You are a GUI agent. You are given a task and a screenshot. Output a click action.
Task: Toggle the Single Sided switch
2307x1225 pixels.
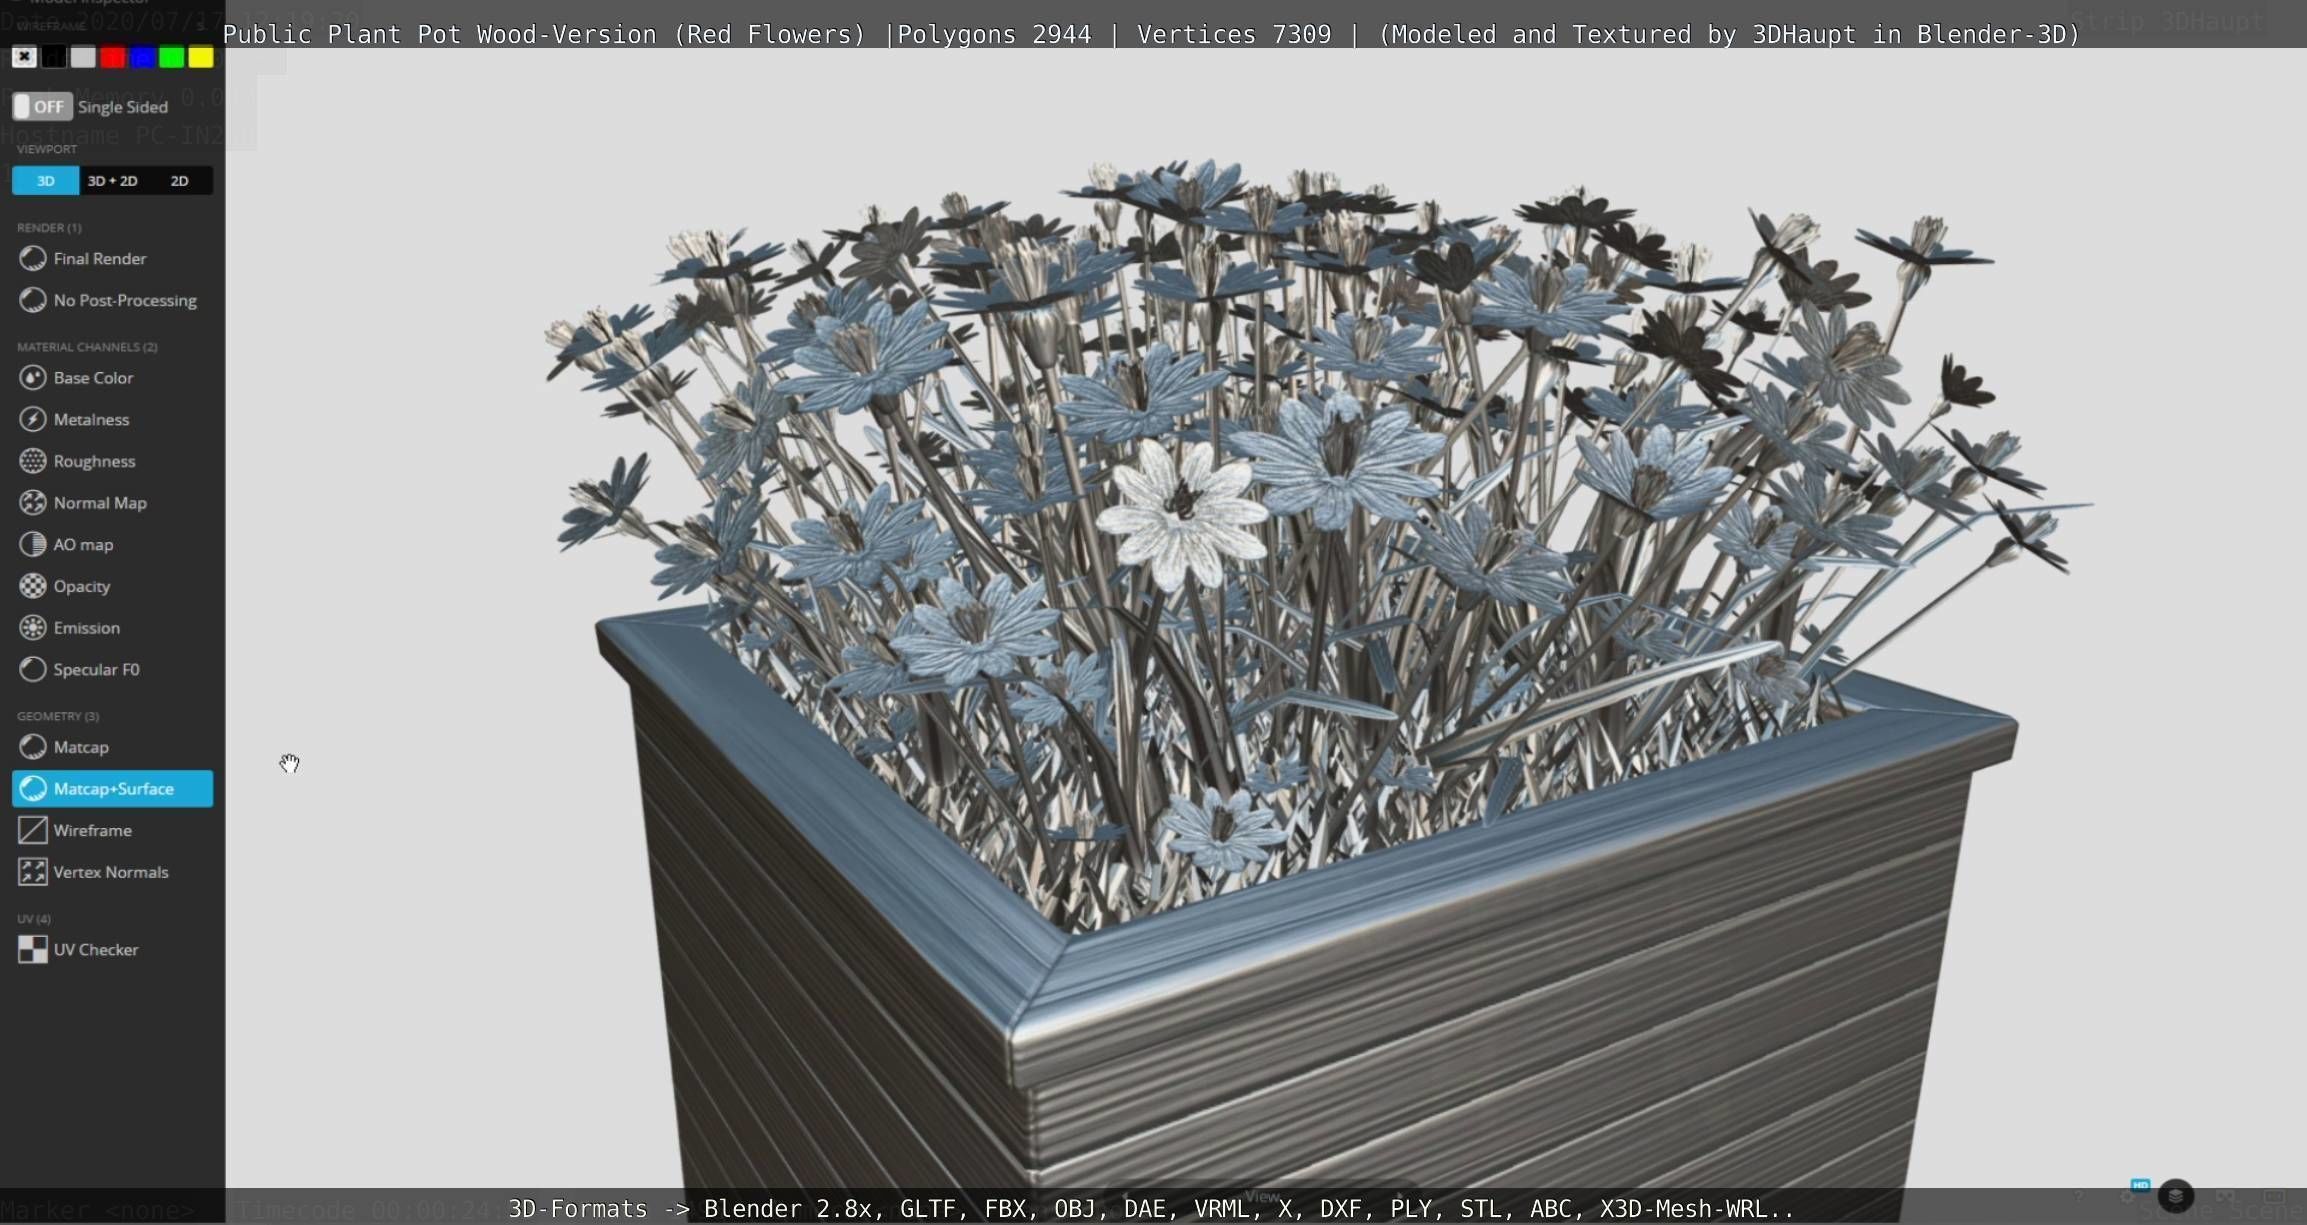tap(43, 107)
